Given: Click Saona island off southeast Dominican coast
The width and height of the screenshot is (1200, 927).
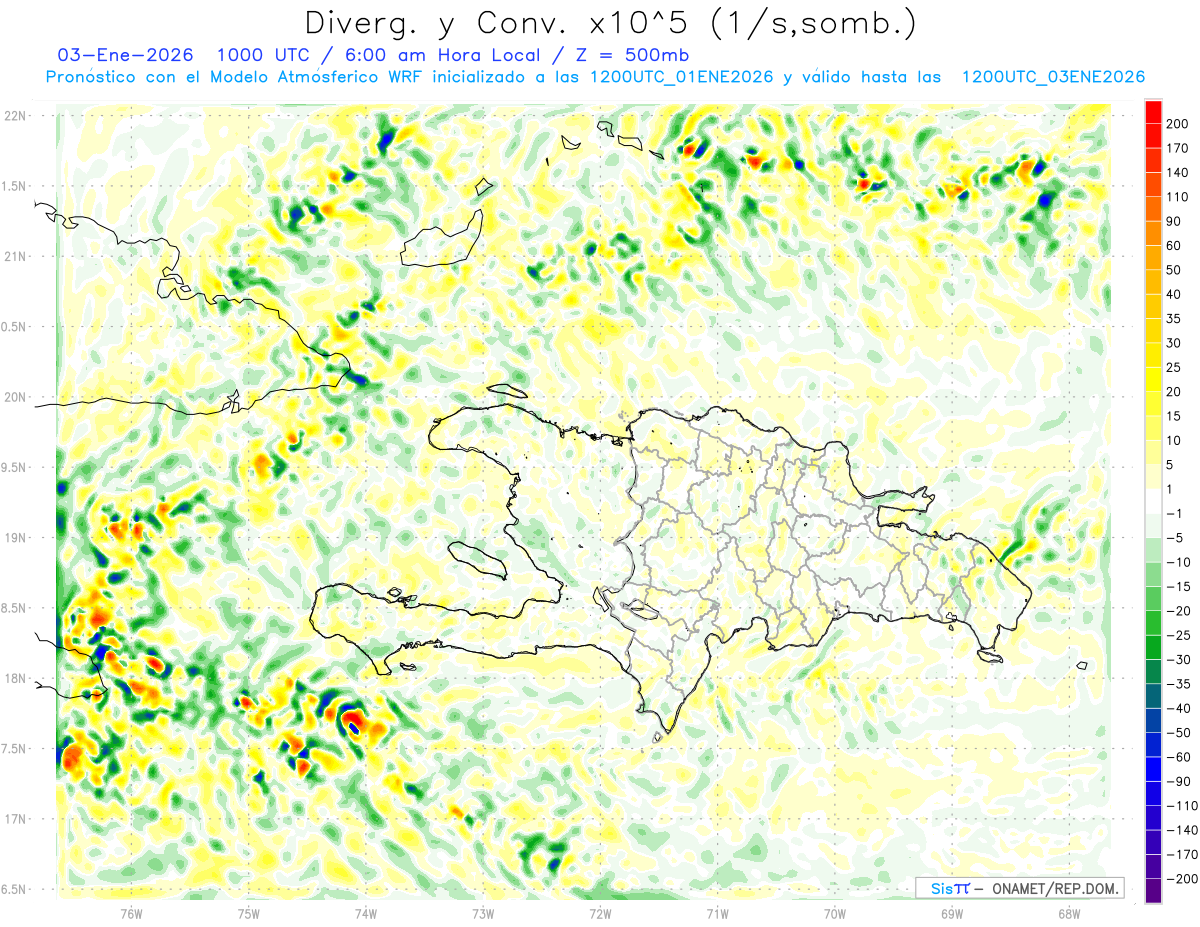Looking at the screenshot, I should (990, 656).
